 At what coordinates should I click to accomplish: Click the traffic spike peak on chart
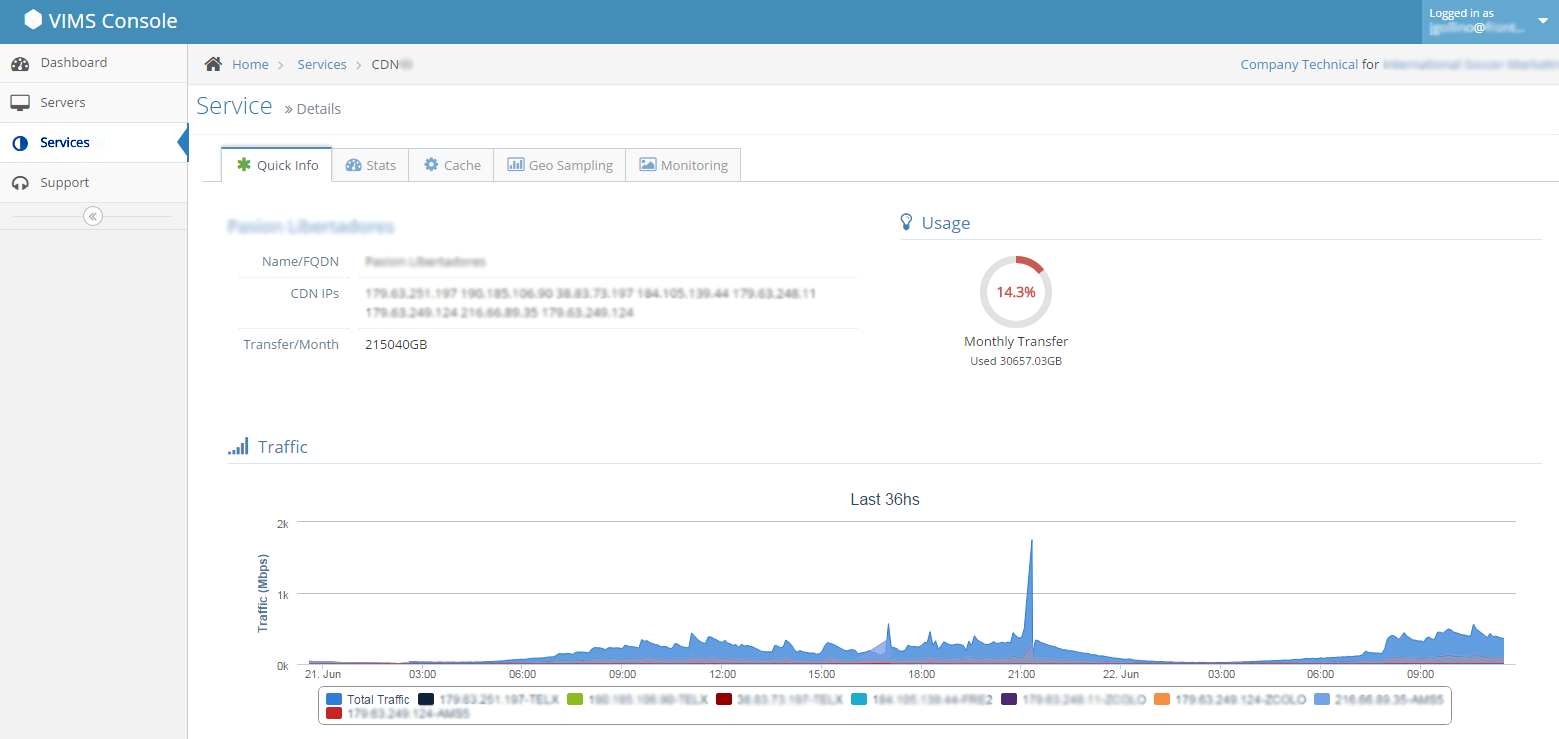[1031, 542]
